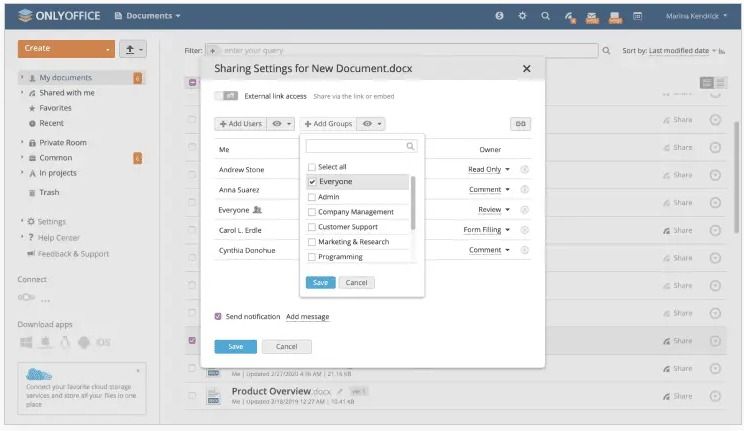Click the upload arrow button beside Create
This screenshot has height=431, width=744.
[133, 49]
